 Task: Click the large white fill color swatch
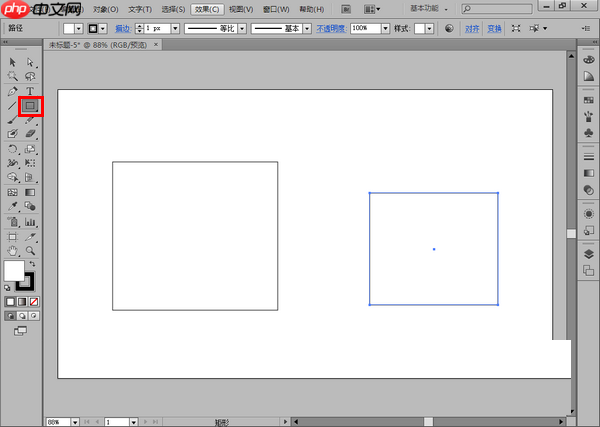(x=14, y=271)
